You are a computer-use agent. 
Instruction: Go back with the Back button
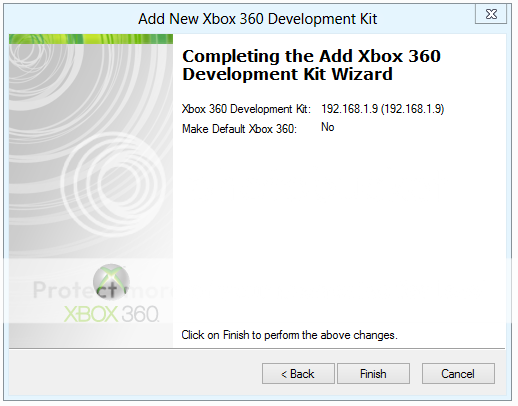point(298,374)
